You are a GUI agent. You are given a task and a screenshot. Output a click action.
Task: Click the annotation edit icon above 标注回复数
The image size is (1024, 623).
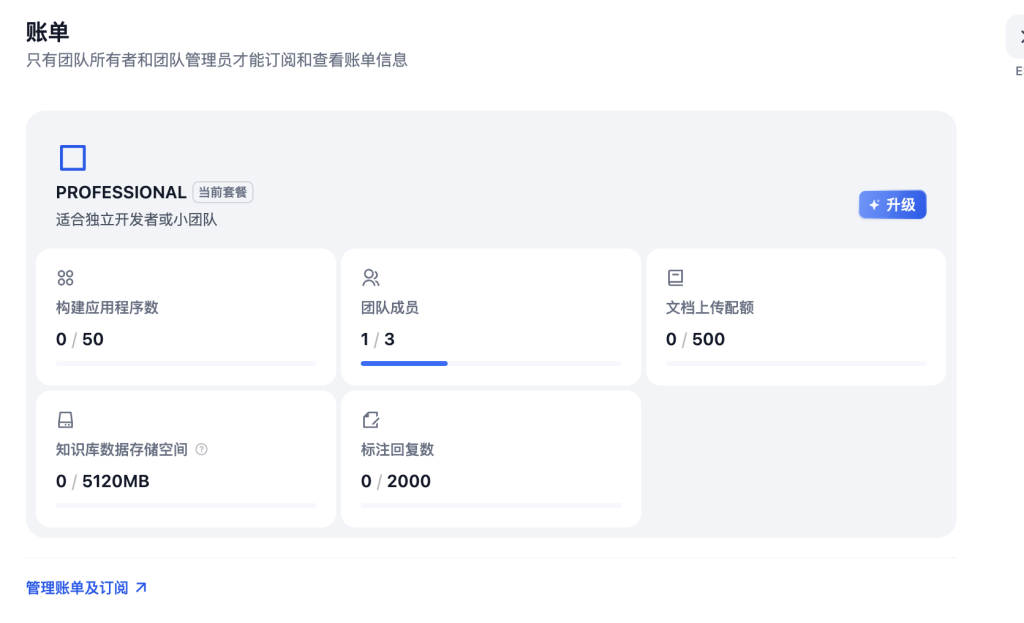point(370,419)
